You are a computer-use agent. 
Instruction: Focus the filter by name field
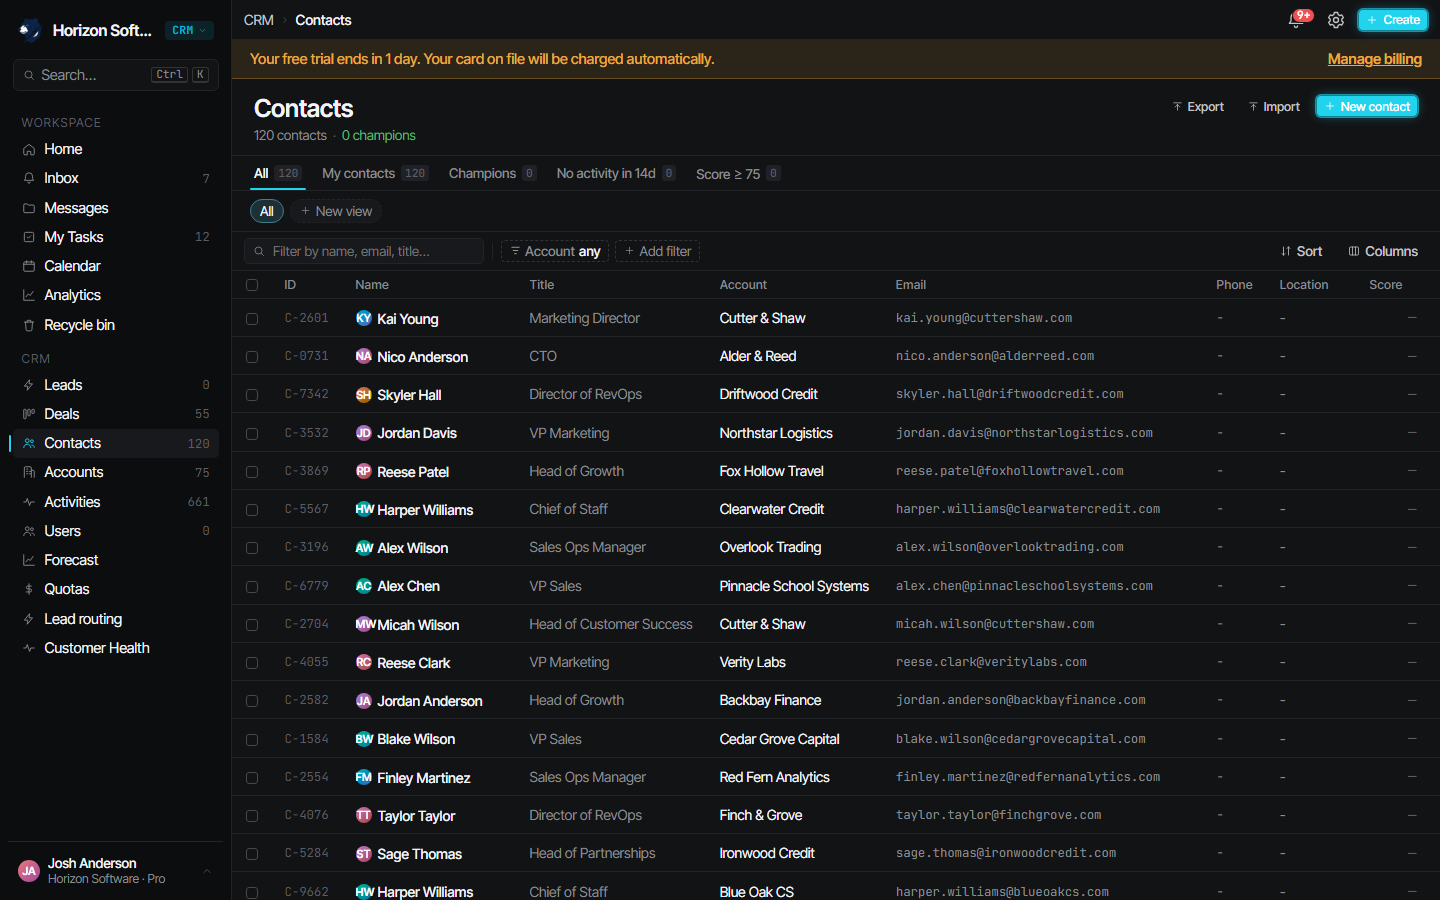[364, 251]
